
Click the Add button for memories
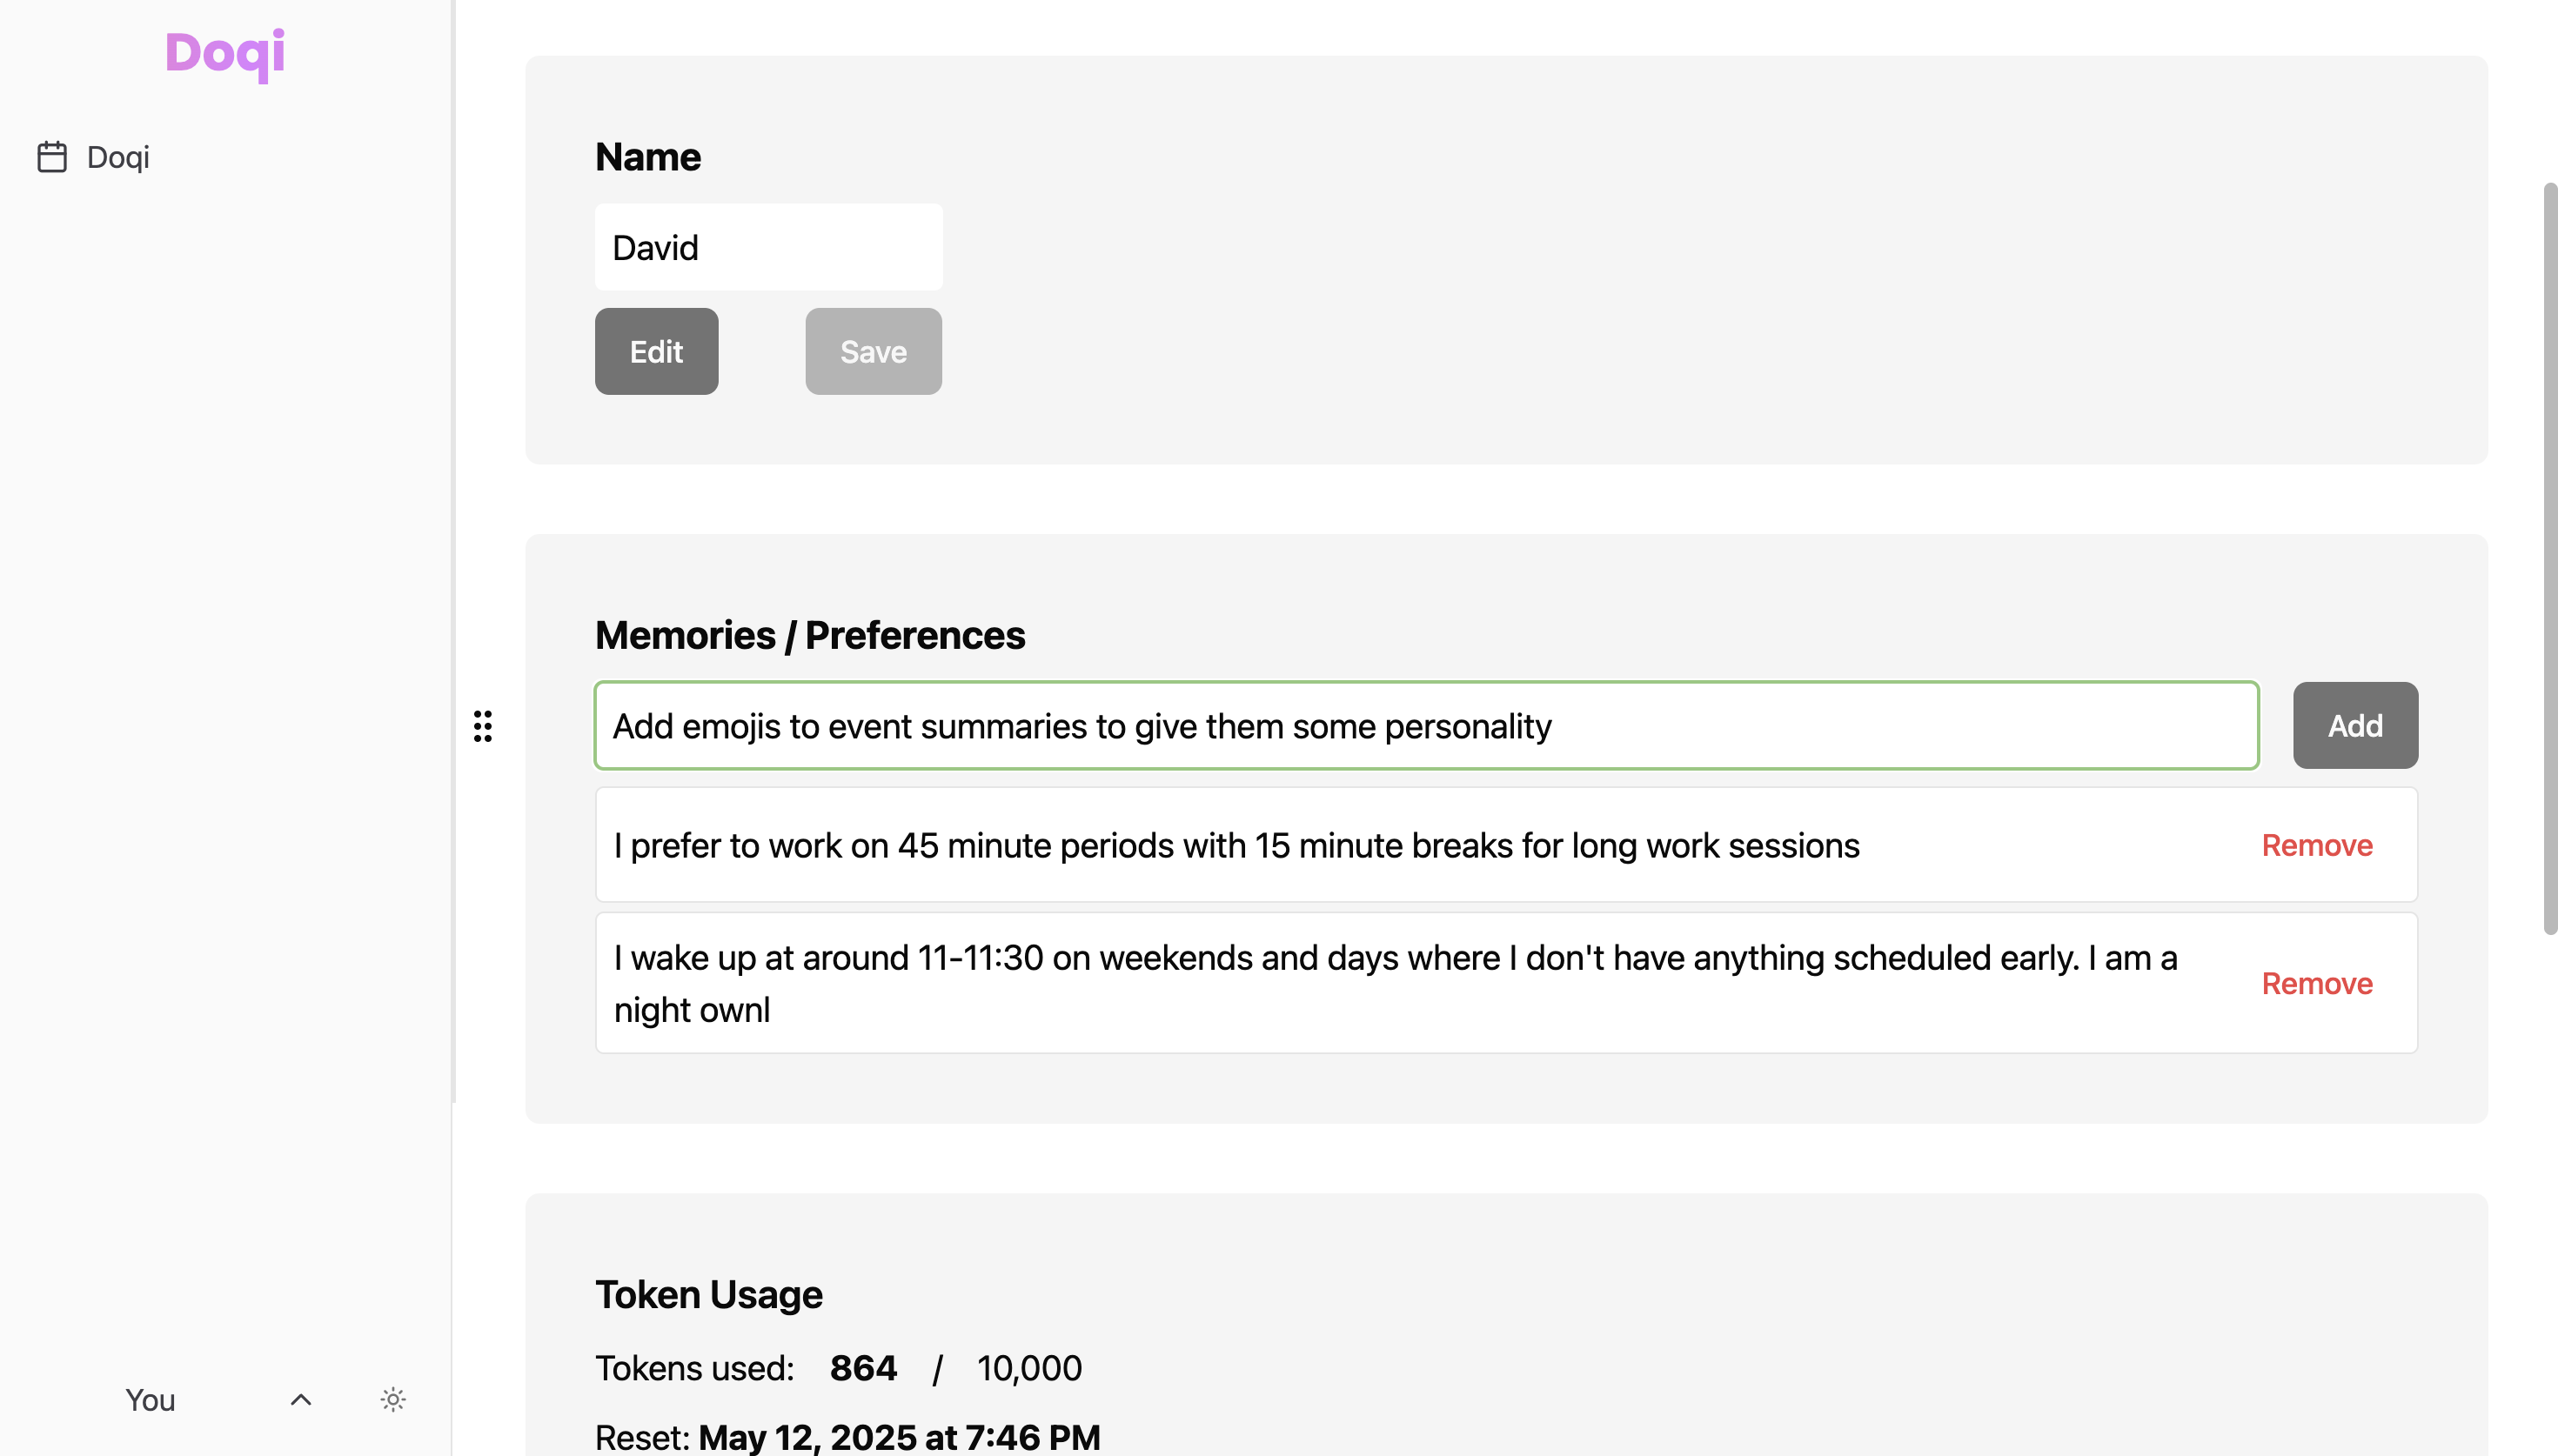[2355, 726]
